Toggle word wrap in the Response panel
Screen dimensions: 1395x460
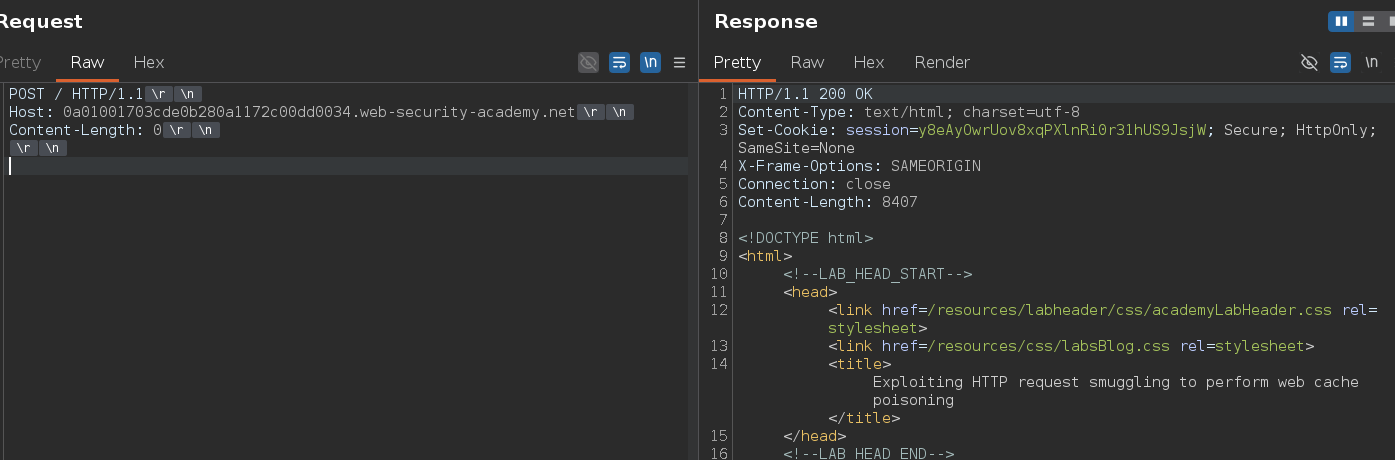[1340, 63]
